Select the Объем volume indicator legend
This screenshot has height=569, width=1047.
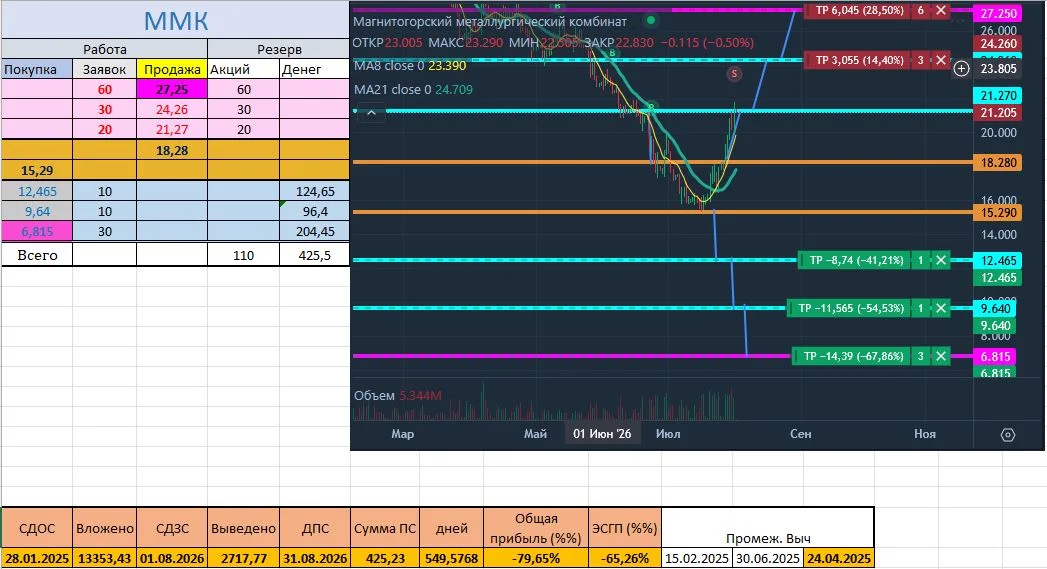click(397, 395)
